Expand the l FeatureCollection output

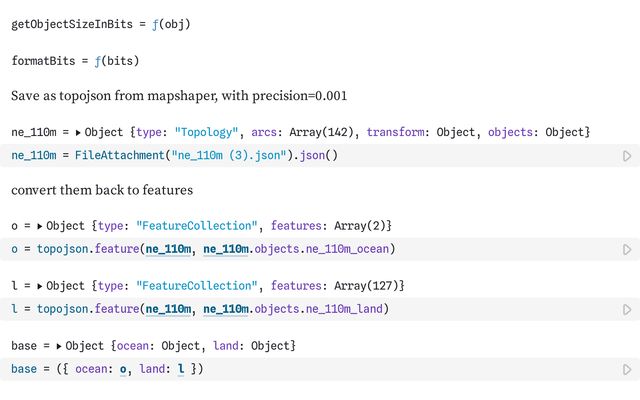(x=40, y=286)
